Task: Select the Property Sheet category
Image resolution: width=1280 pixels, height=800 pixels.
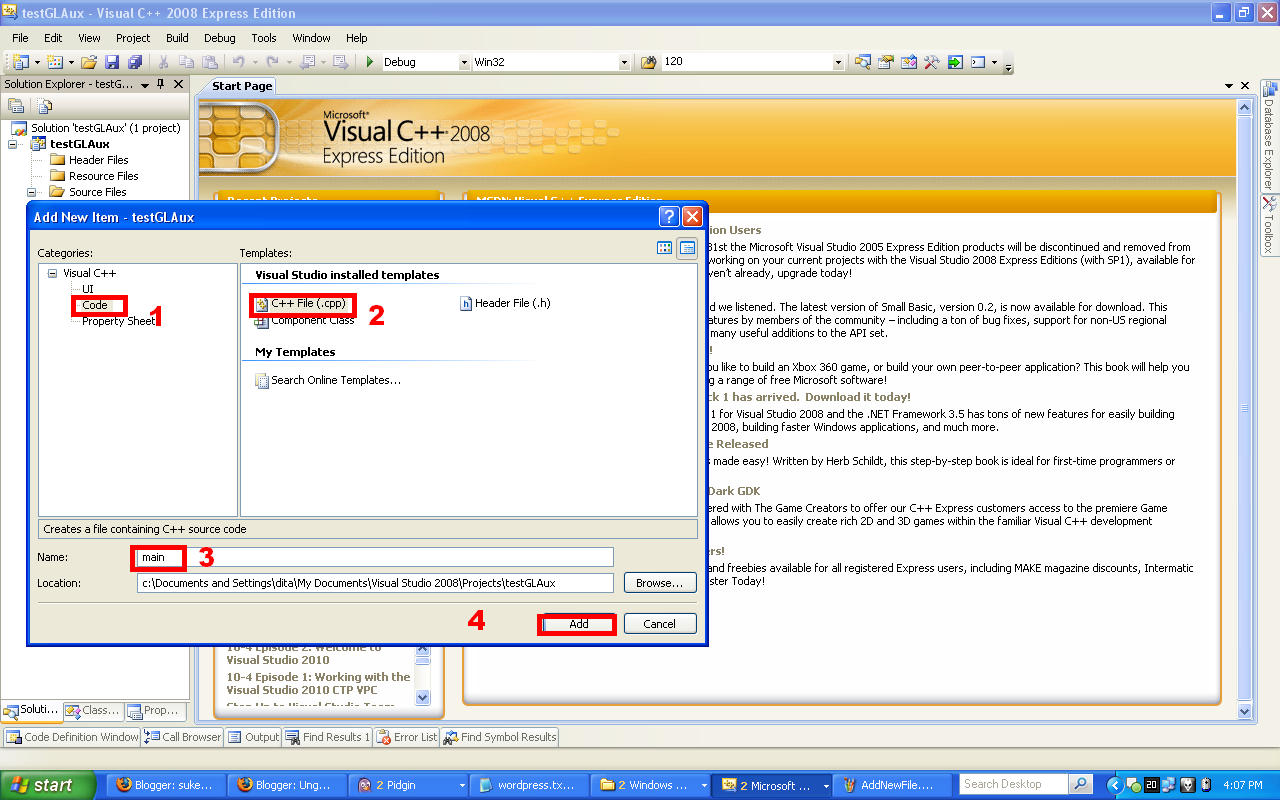Action: point(119,321)
